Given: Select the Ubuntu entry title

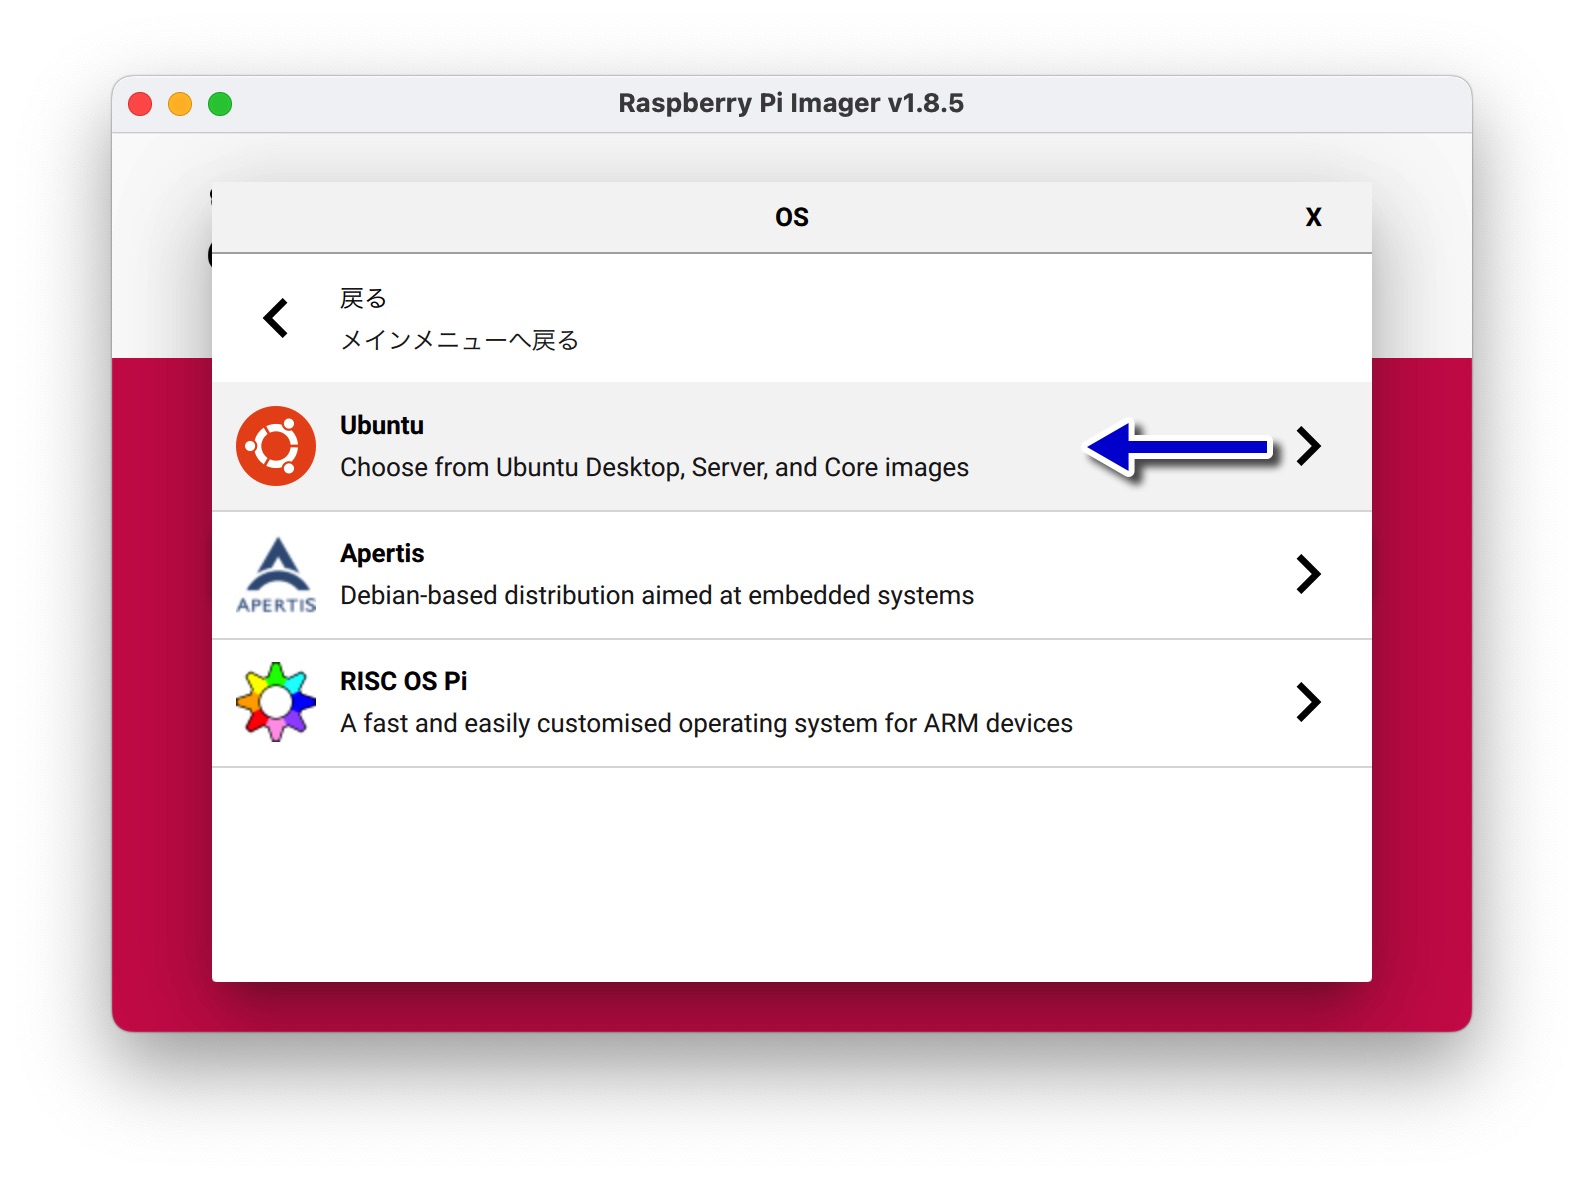Looking at the screenshot, I should coord(382,425).
